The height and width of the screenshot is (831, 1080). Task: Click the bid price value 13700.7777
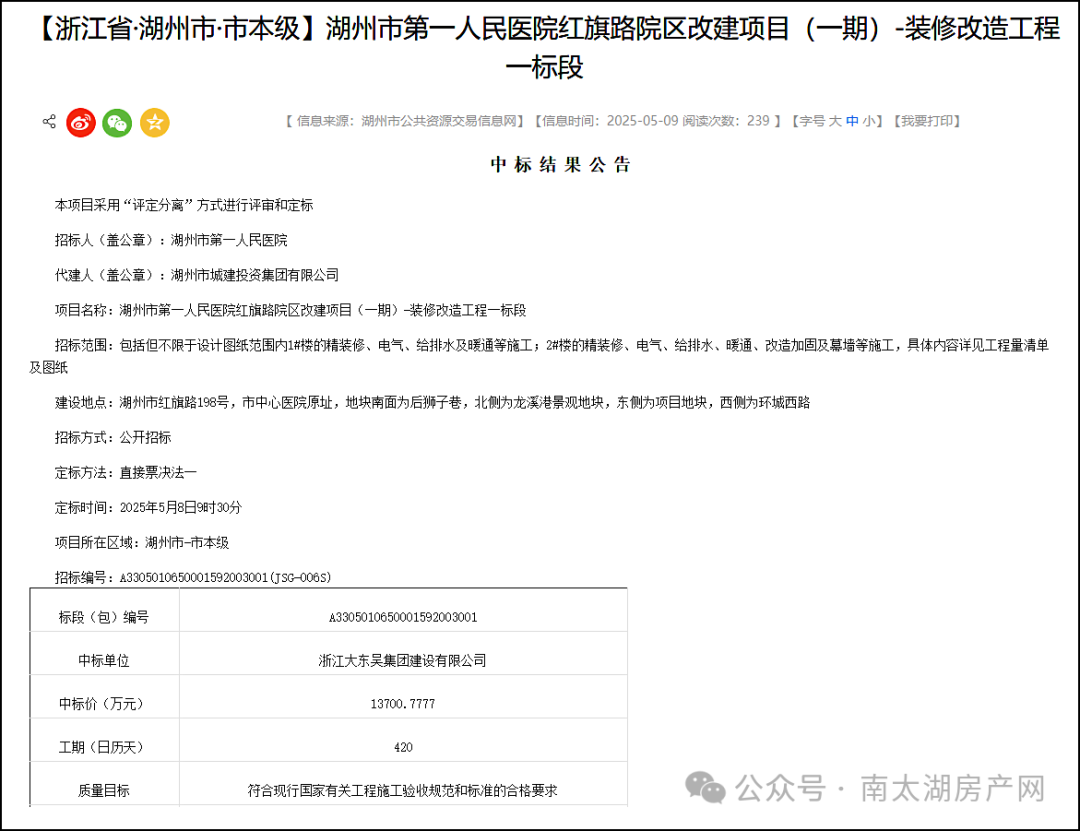click(x=402, y=704)
